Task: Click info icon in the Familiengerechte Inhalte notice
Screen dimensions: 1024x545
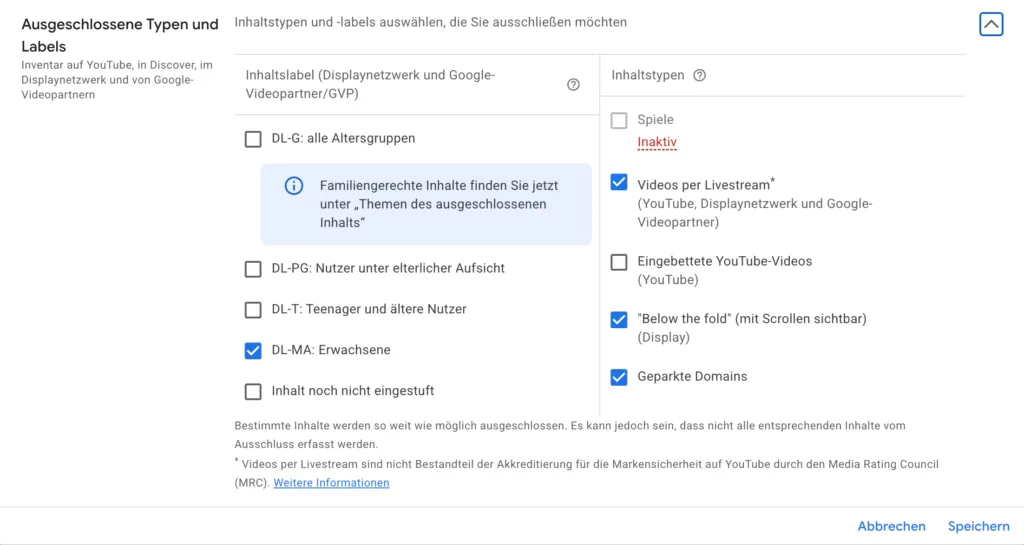Action: point(294,185)
